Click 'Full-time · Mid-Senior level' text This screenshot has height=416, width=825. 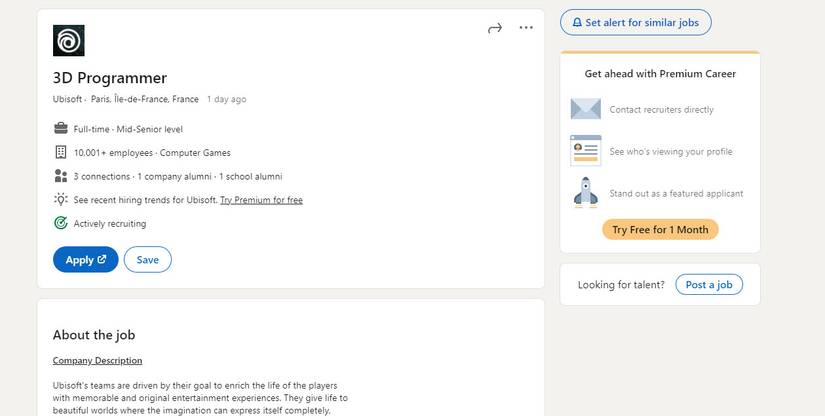(x=128, y=129)
